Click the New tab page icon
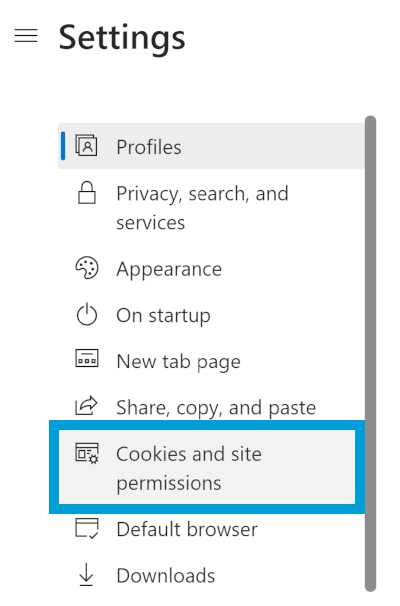This screenshot has height=606, width=400. click(x=87, y=358)
